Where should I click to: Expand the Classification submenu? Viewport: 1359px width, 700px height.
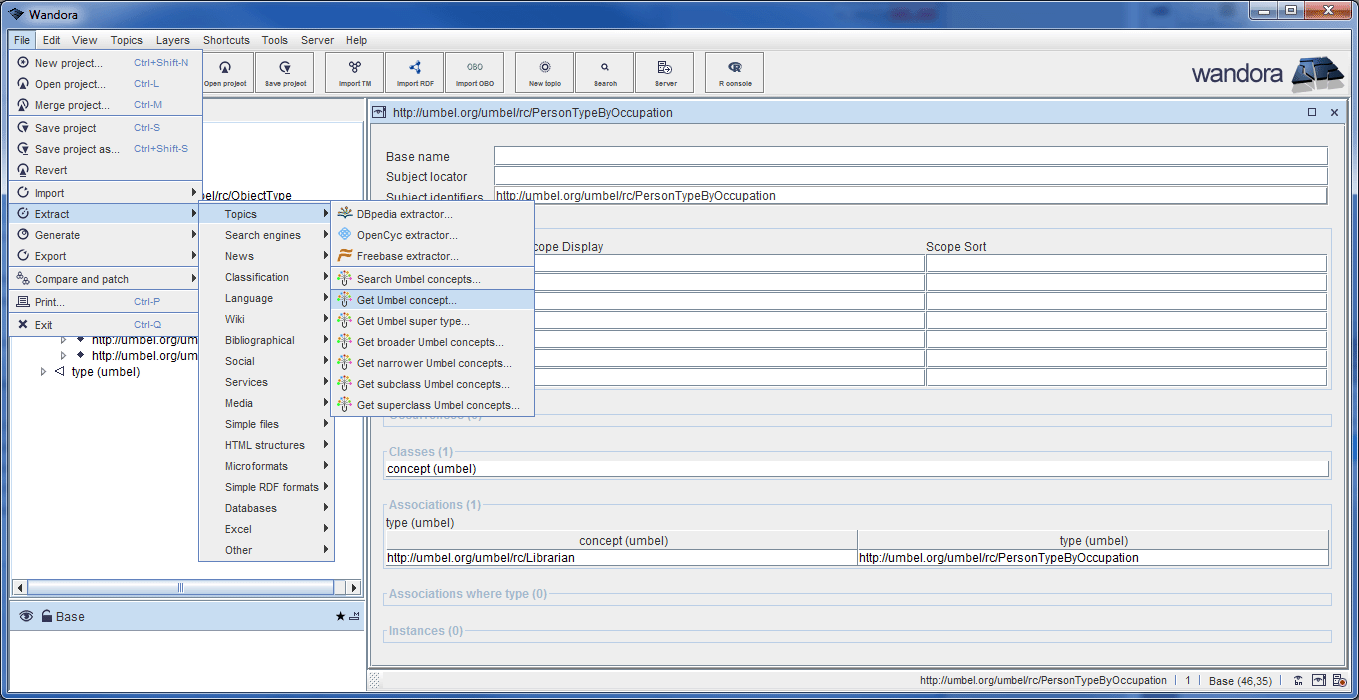pos(266,277)
